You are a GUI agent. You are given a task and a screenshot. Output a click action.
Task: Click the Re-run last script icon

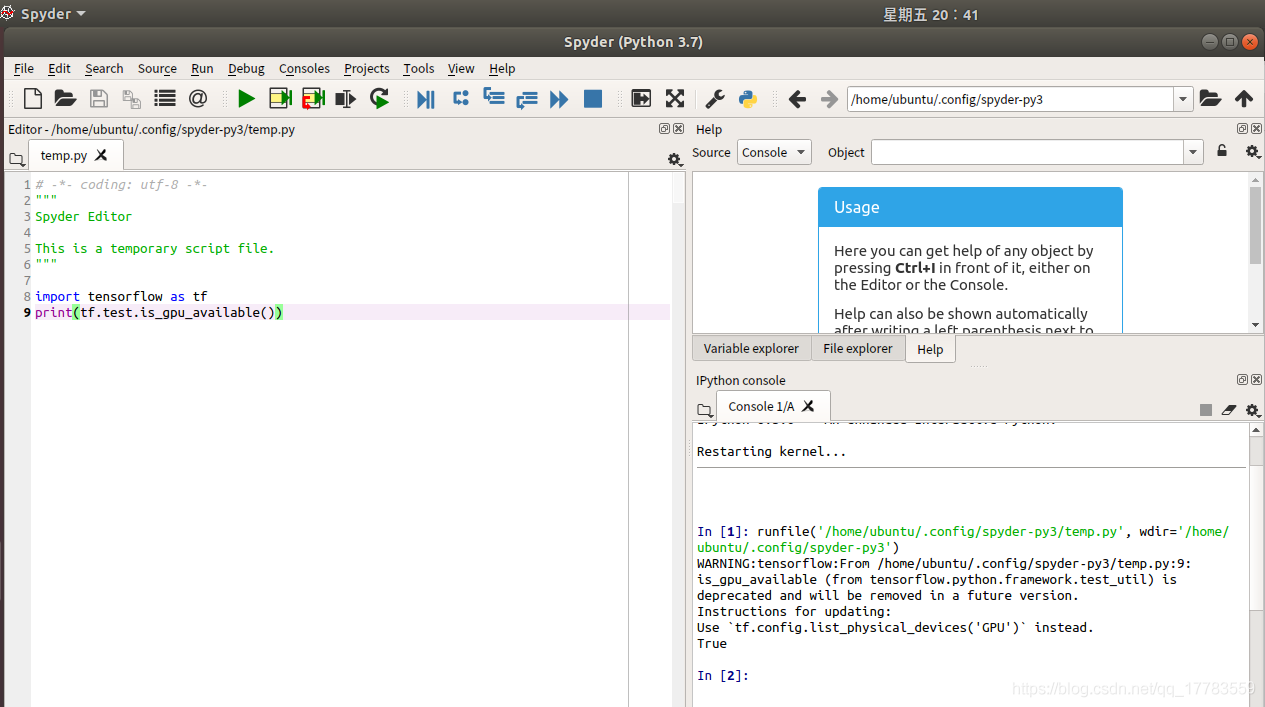tap(379, 99)
